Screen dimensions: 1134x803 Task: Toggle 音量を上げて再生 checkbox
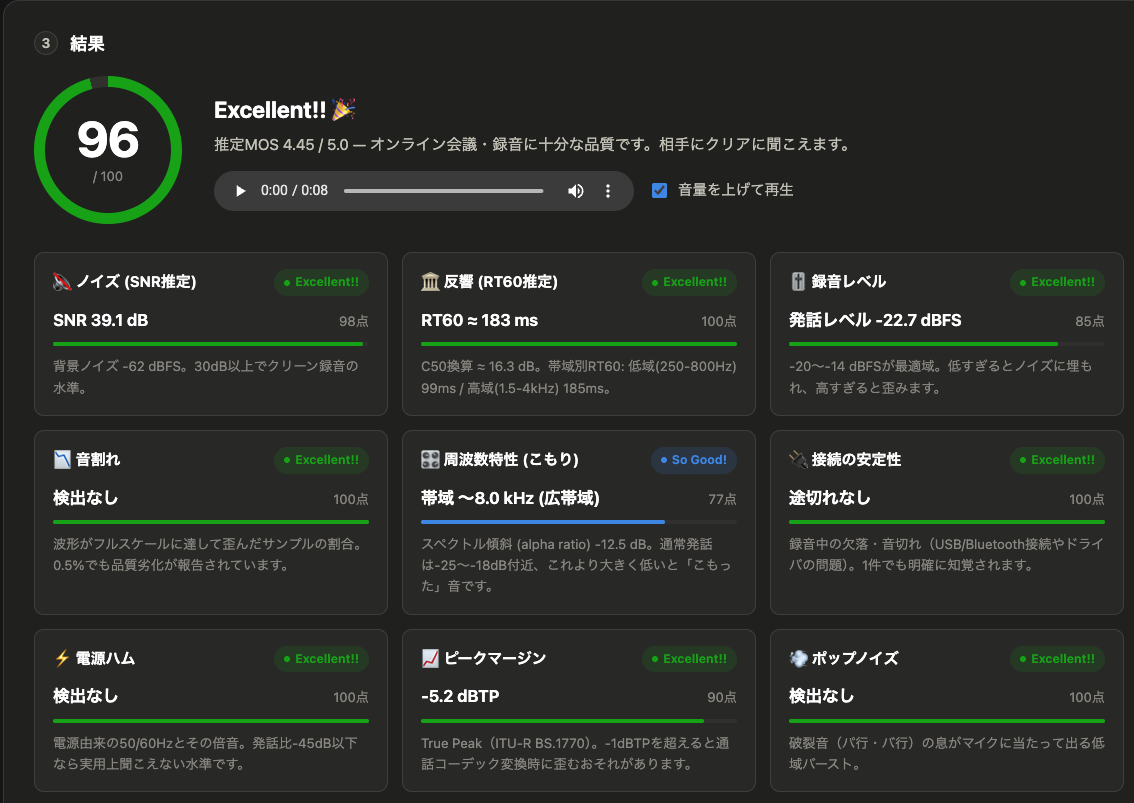[660, 190]
